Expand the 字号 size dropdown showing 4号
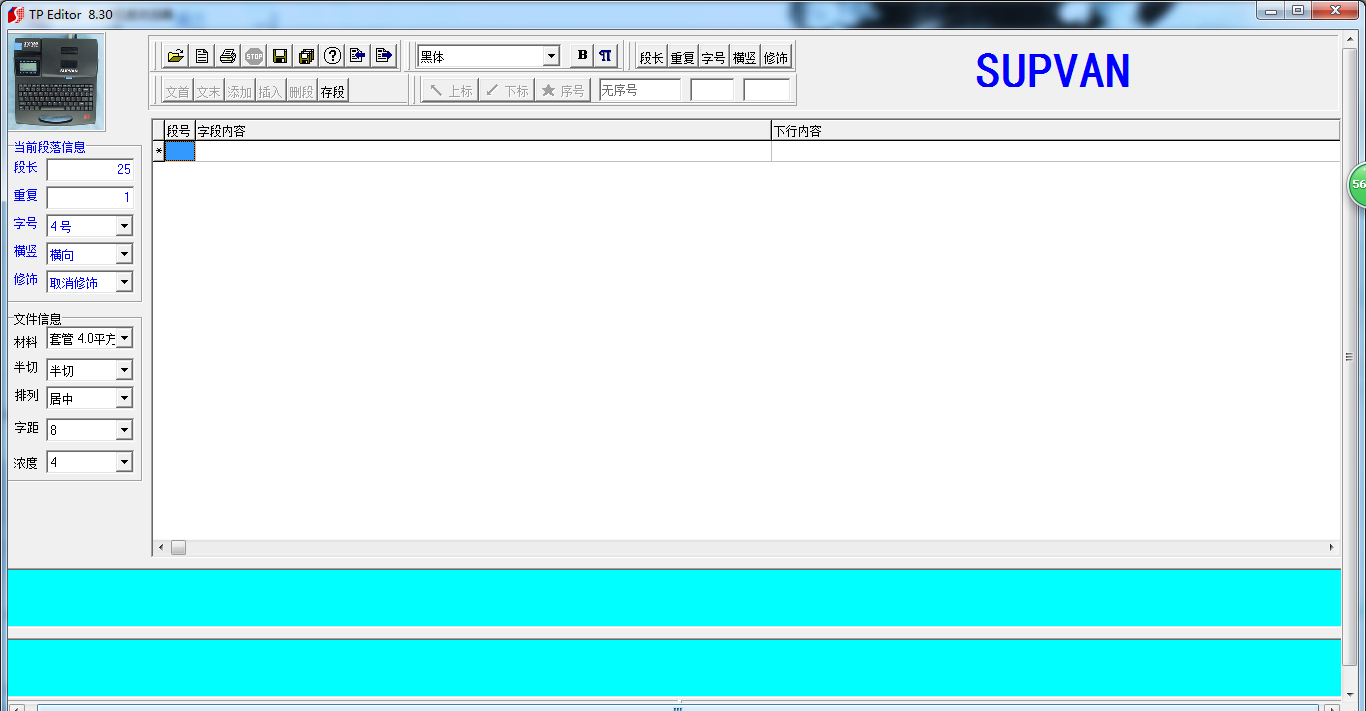Image resolution: width=1366 pixels, height=711 pixels. click(x=124, y=227)
